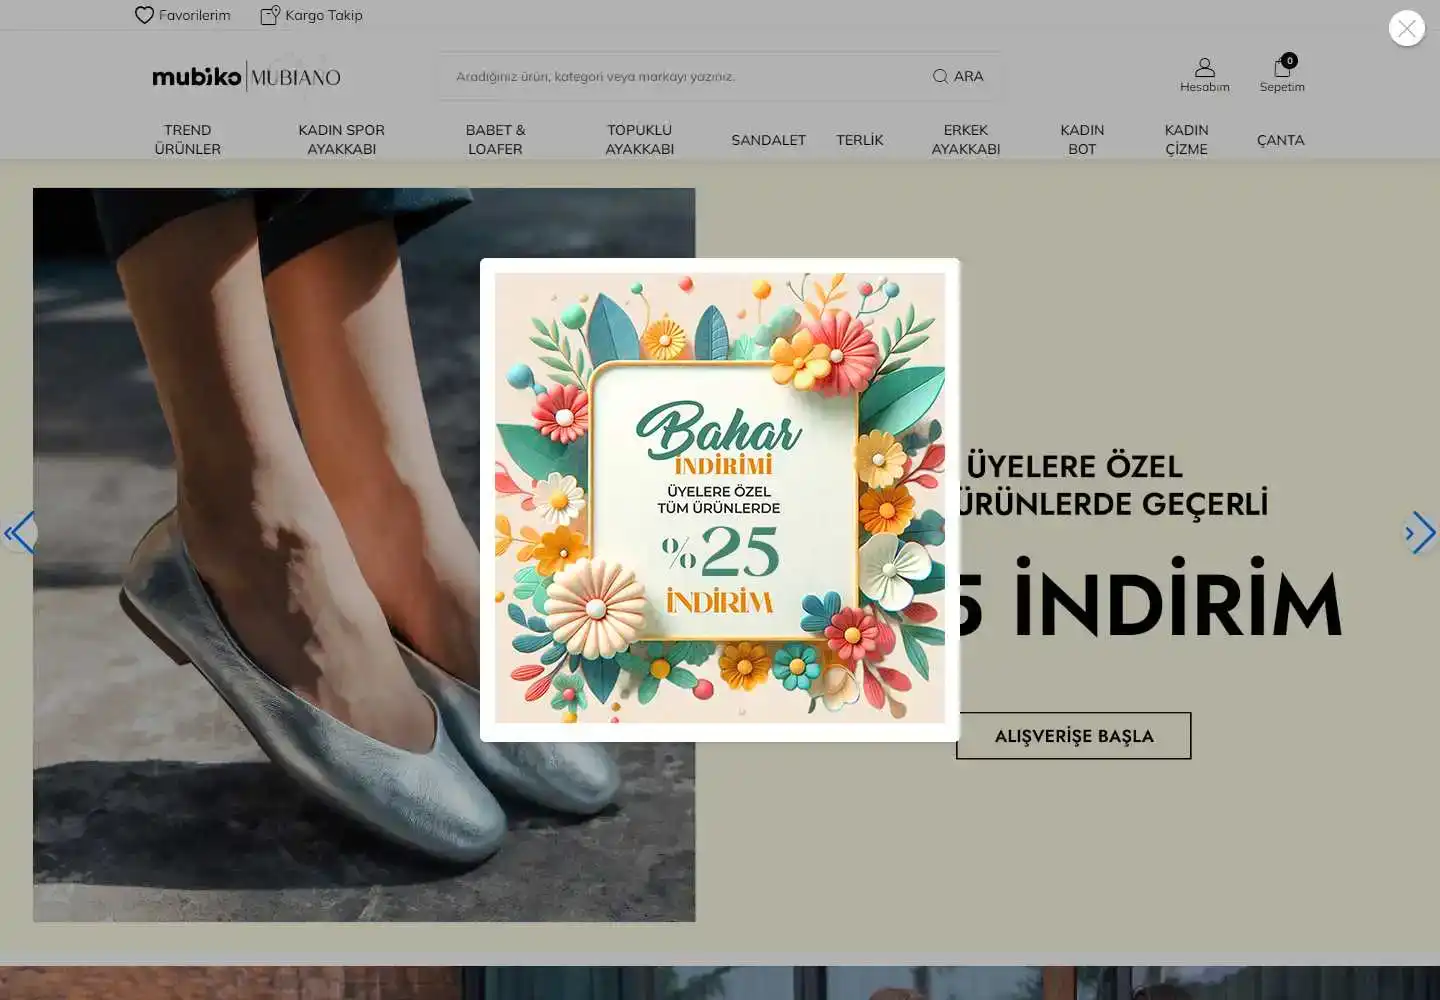Click the Kargo Takip link text
The height and width of the screenshot is (1000, 1440).
coord(324,15)
